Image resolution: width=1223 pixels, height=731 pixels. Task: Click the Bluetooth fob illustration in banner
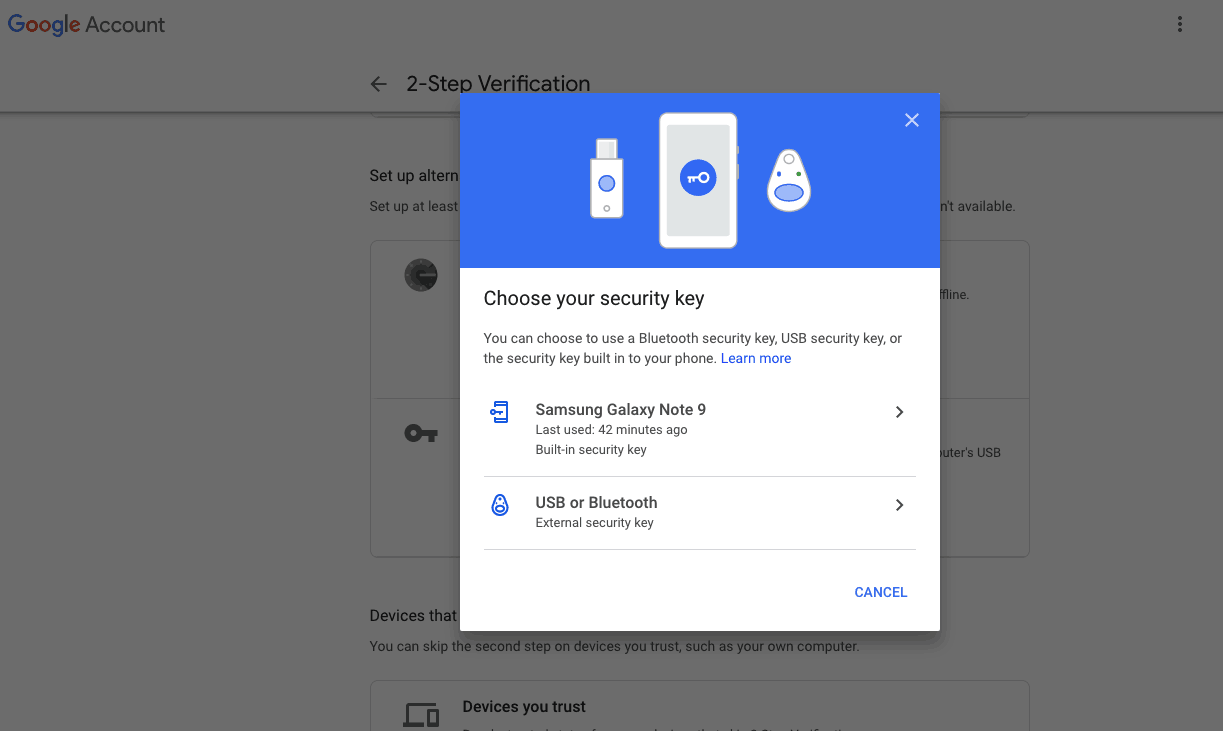tap(789, 181)
